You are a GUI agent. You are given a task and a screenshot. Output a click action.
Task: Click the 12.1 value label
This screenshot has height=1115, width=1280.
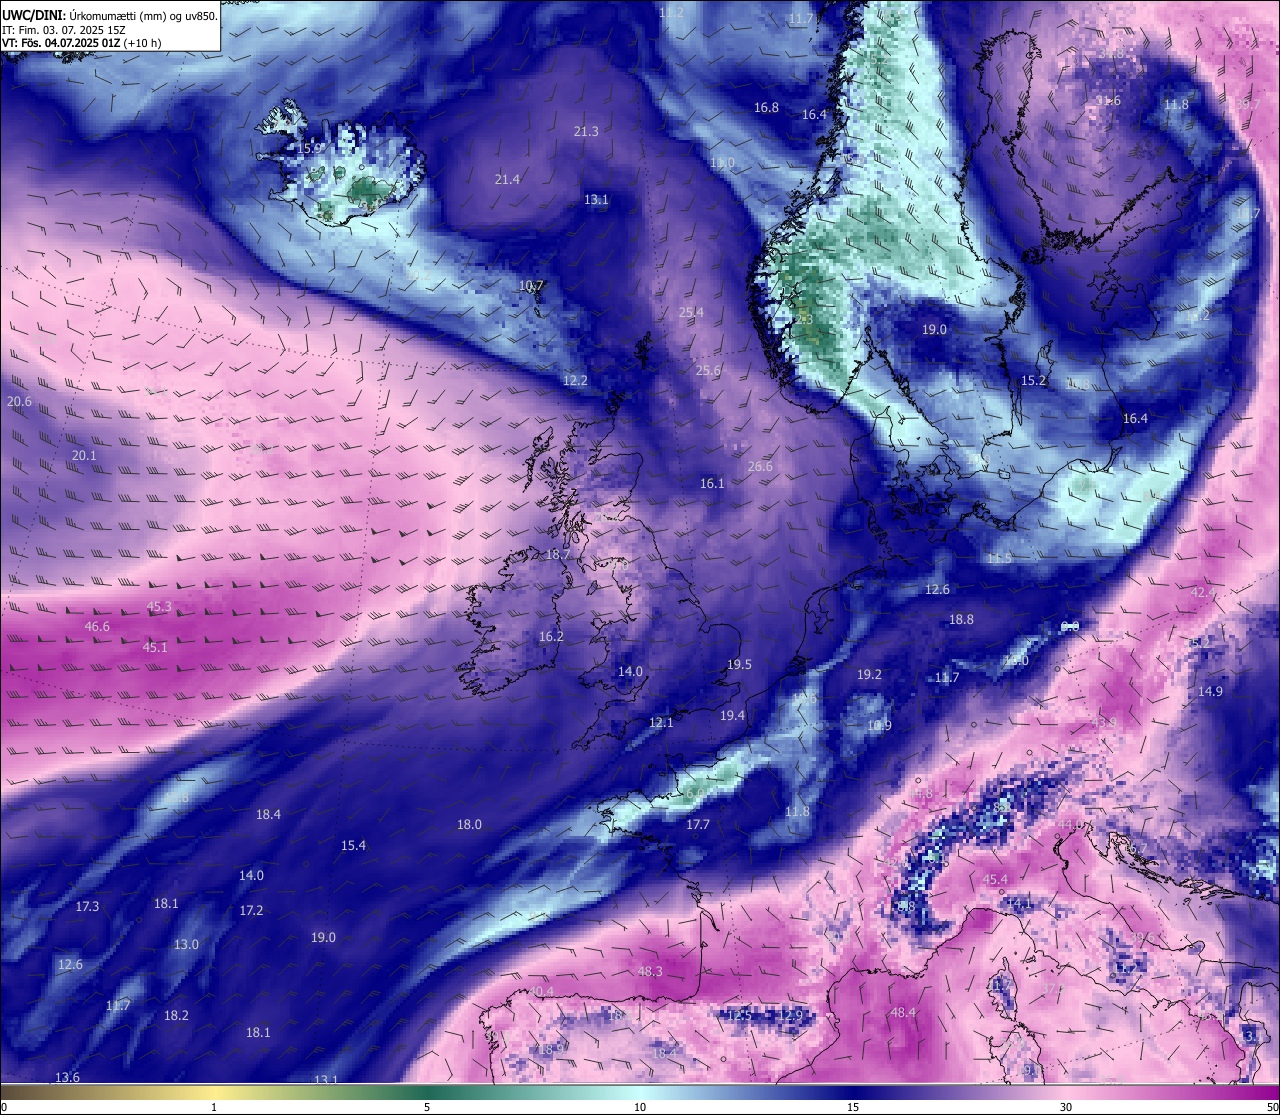(x=661, y=723)
